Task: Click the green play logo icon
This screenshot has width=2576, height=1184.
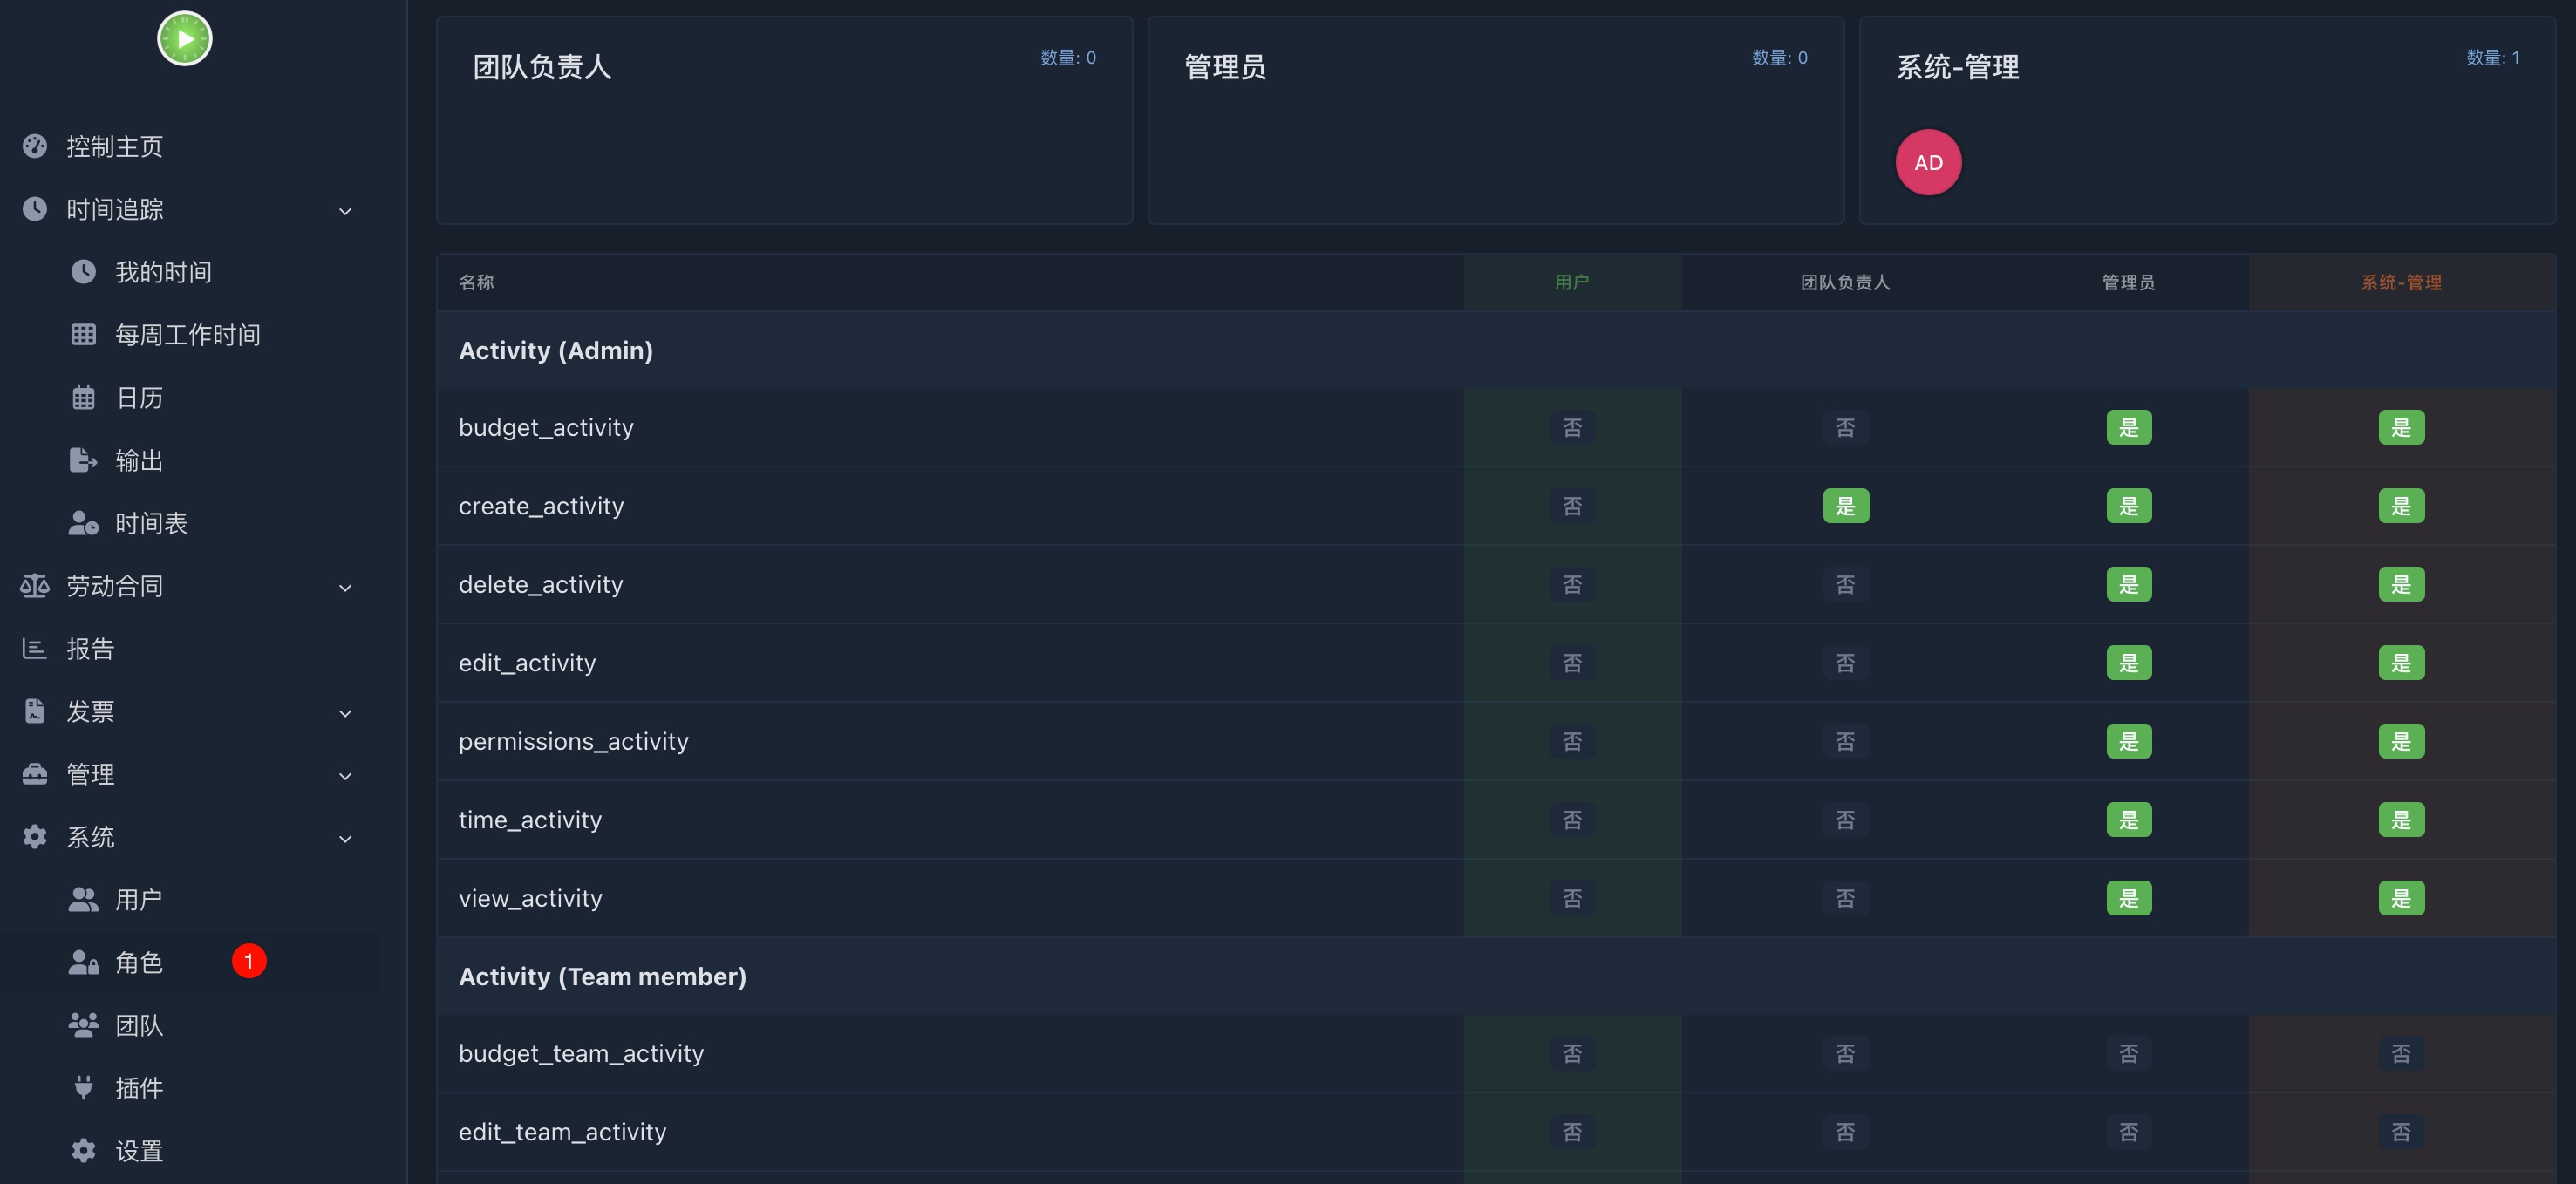Action: point(184,39)
